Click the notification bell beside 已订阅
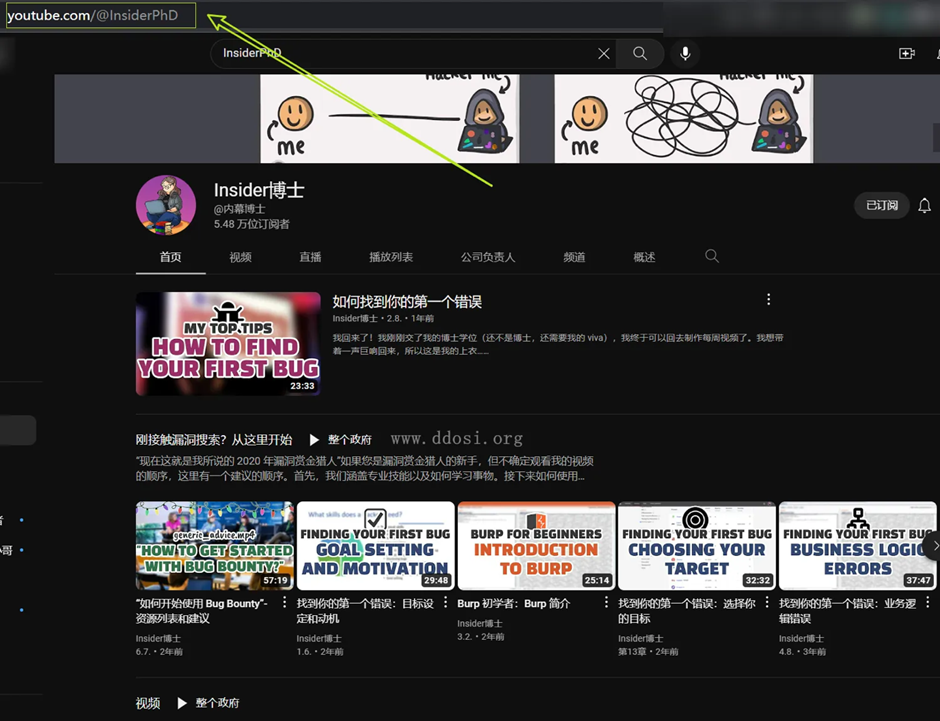Screen dimensions: 940x721 pyautogui.click(x=924, y=206)
